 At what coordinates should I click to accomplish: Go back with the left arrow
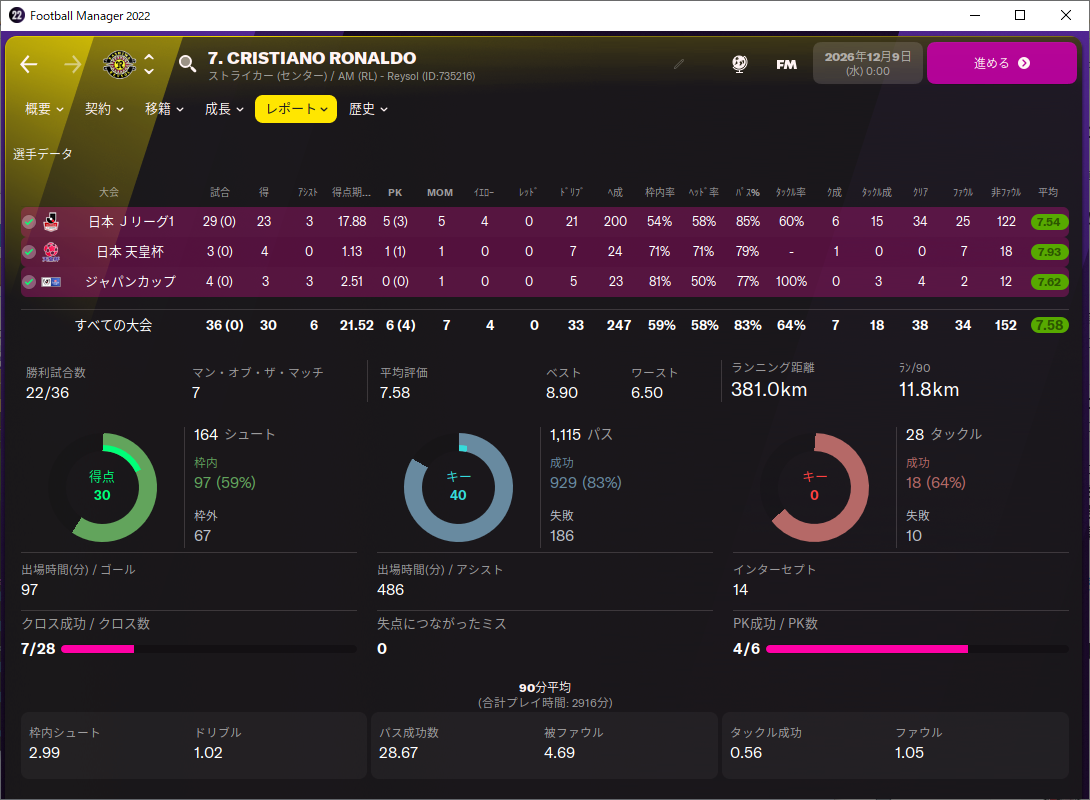pyautogui.click(x=29, y=65)
